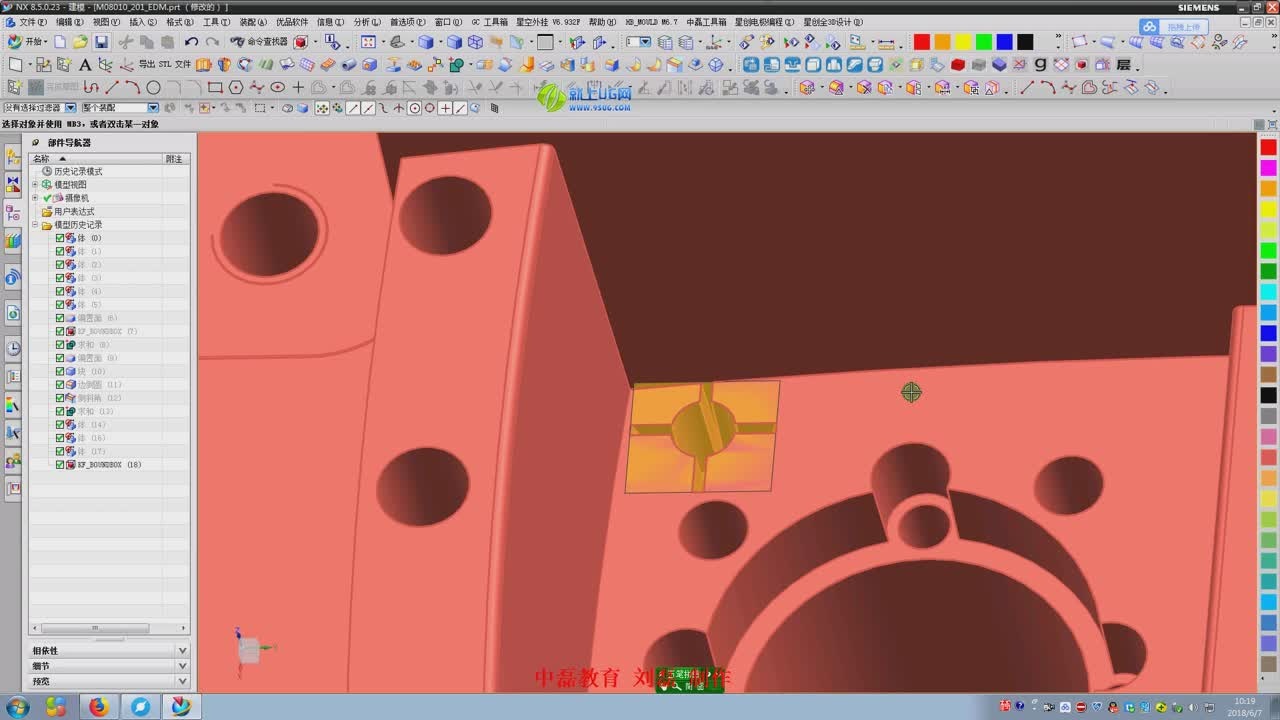This screenshot has height=720, width=1280.
Task: Click the Open folder icon
Action: click(80, 42)
